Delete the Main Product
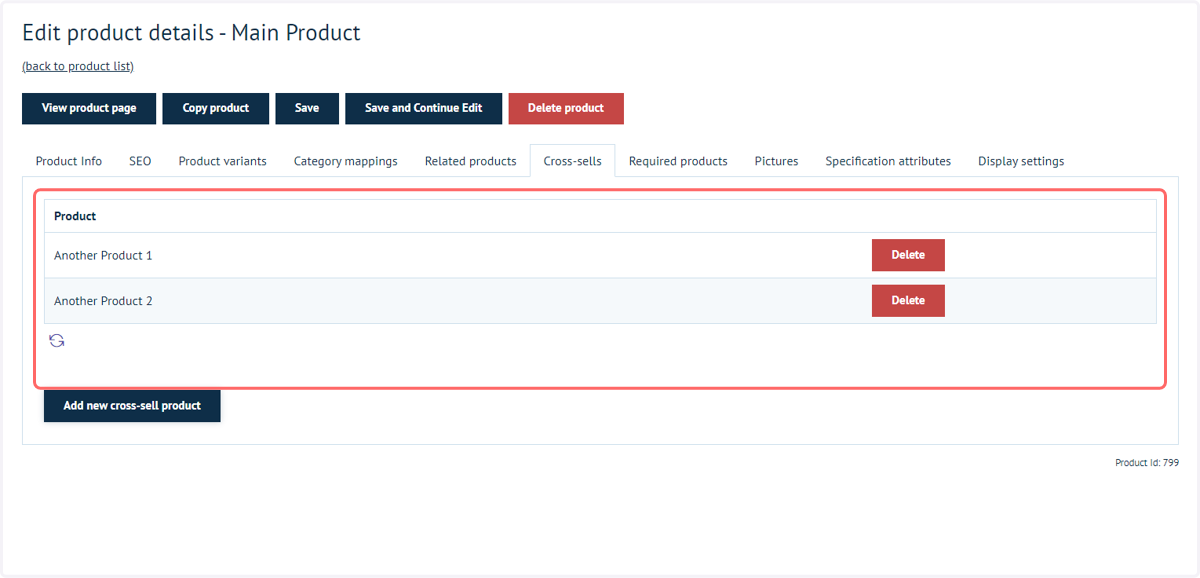The image size is (1200, 578). [x=566, y=108]
